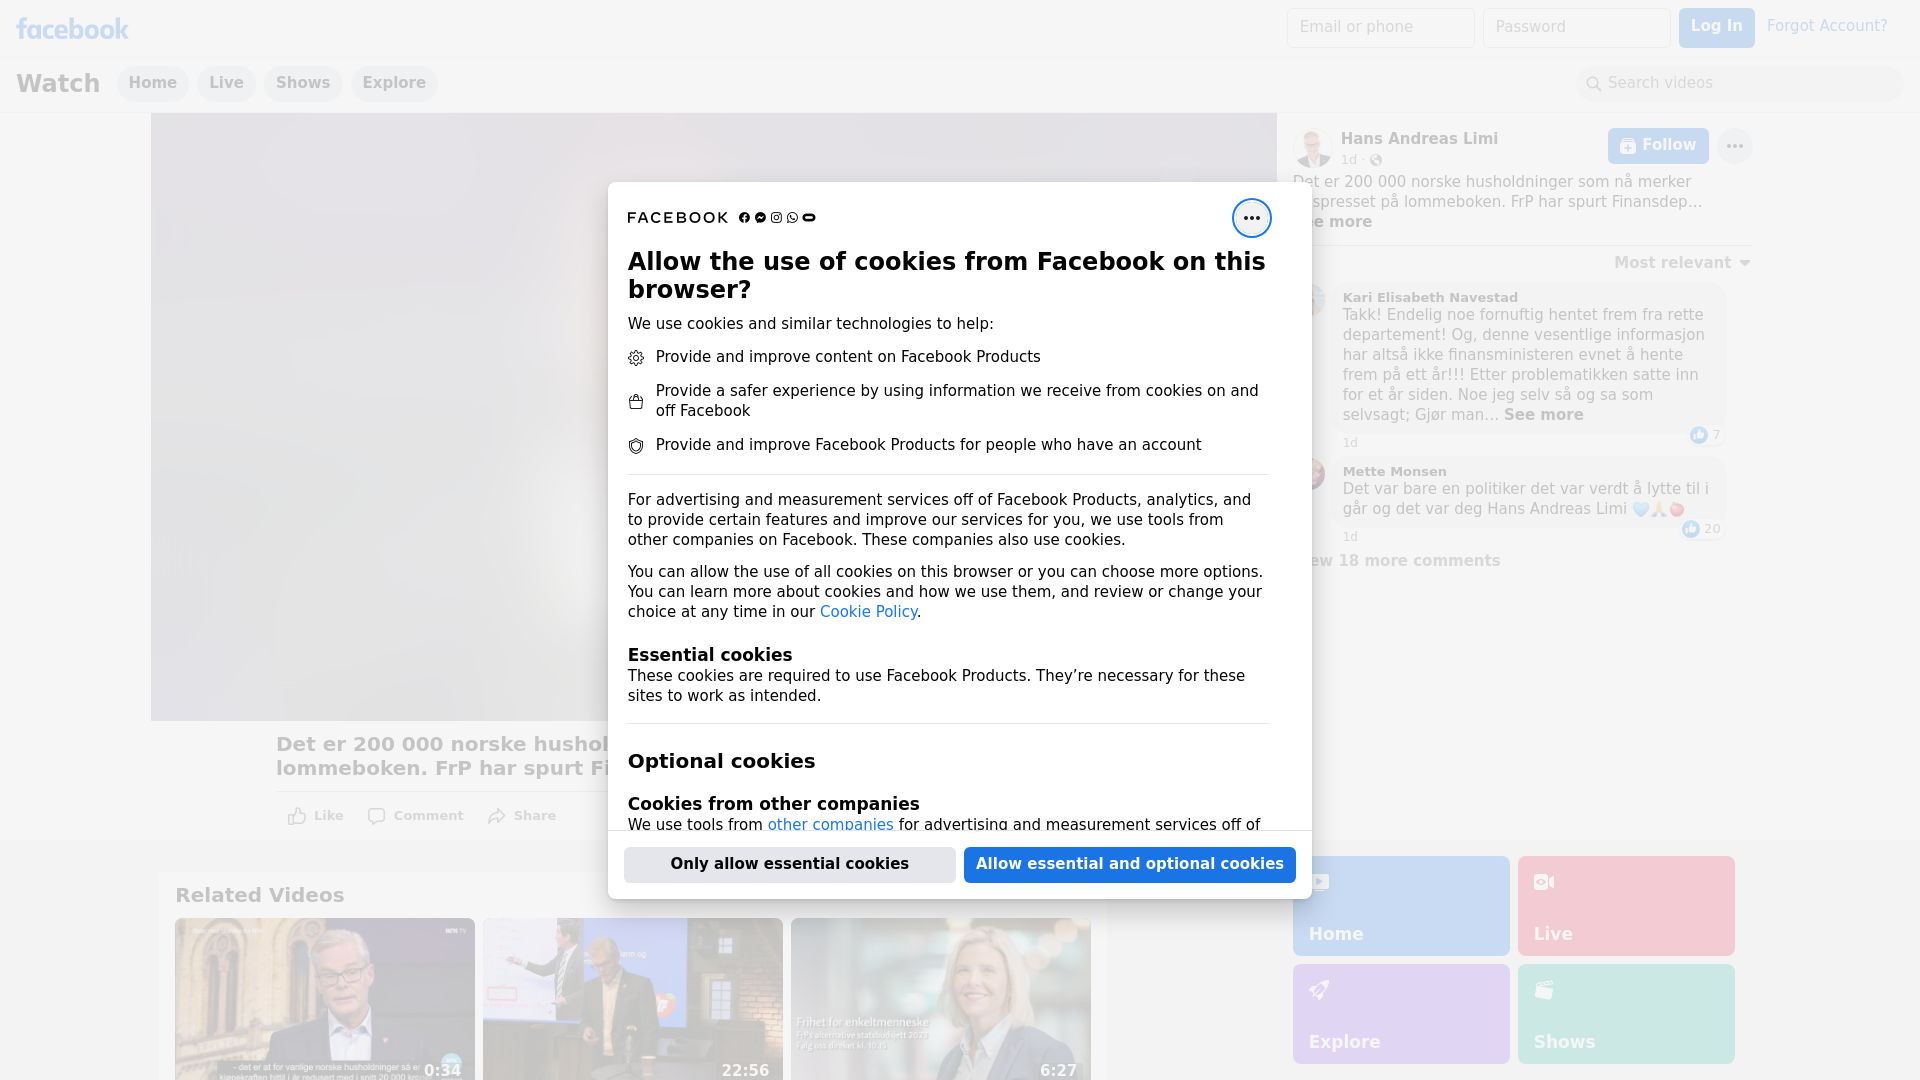1920x1080 pixels.
Task: Open the other companies link
Action: (830, 825)
